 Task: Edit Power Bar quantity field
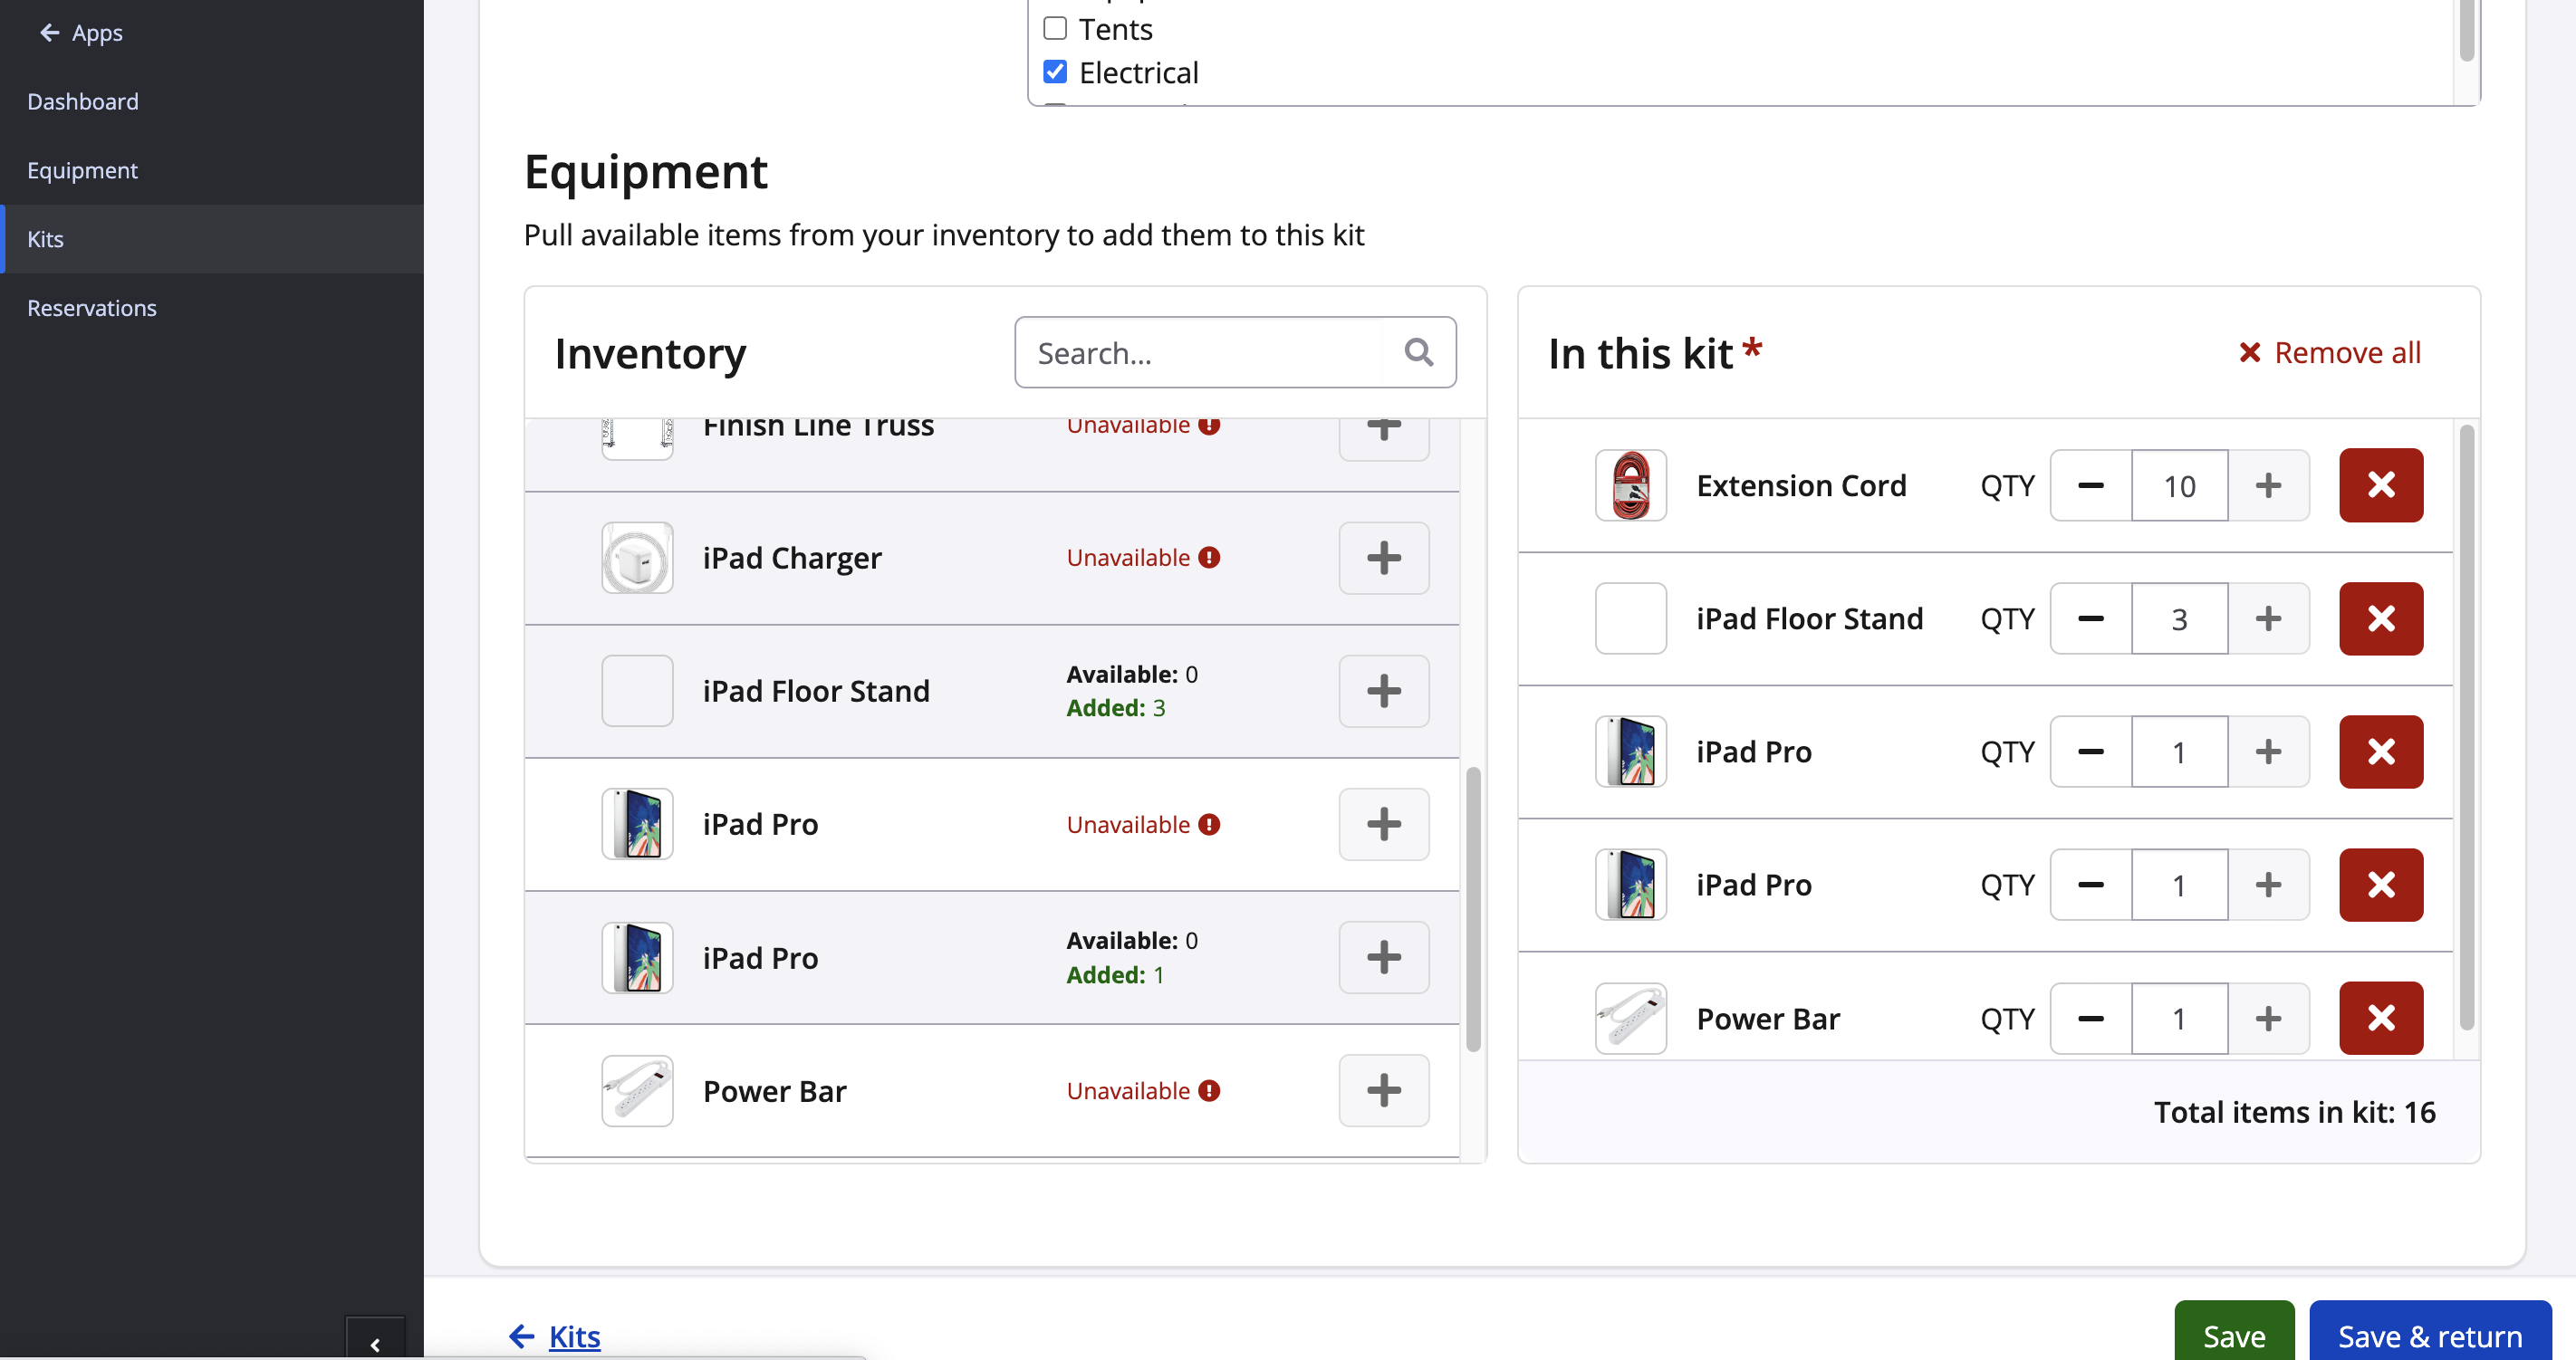[x=2180, y=1019]
